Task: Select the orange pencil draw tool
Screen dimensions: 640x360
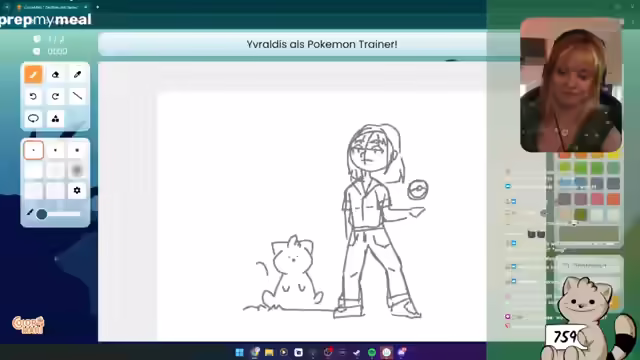Action: [x=33, y=75]
